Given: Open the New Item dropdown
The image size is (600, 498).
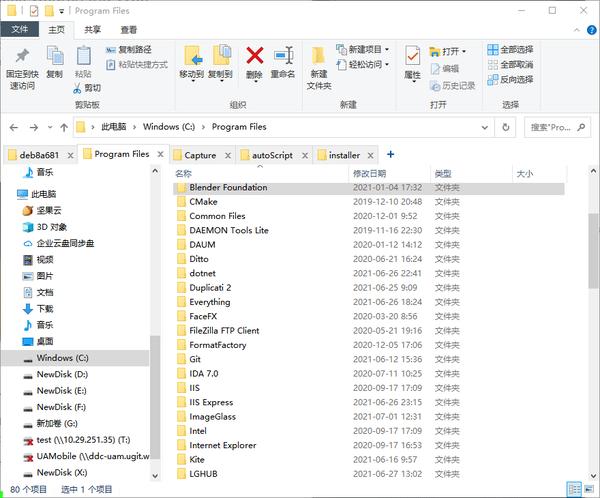Looking at the screenshot, I should (362, 49).
